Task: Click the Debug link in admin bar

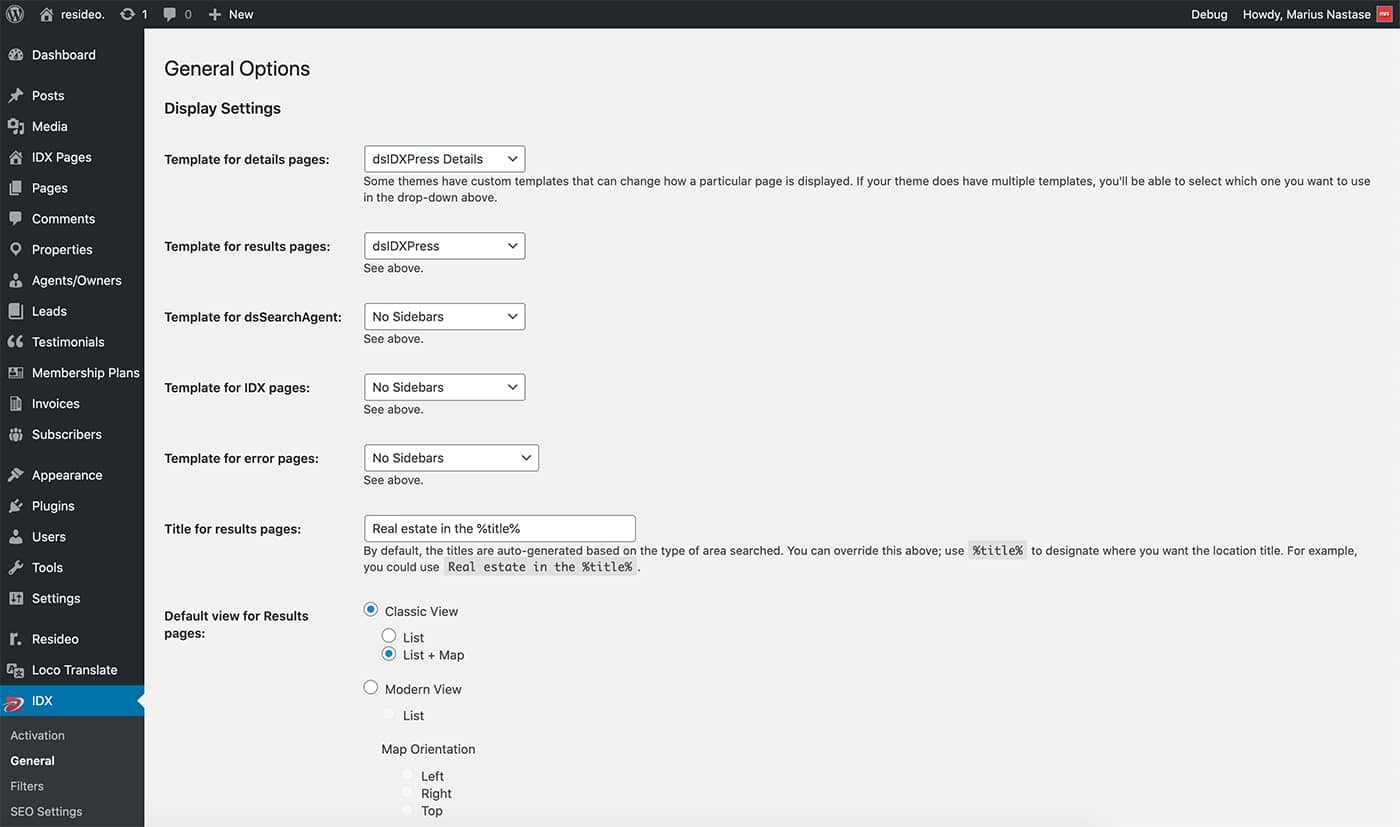Action: point(1209,14)
